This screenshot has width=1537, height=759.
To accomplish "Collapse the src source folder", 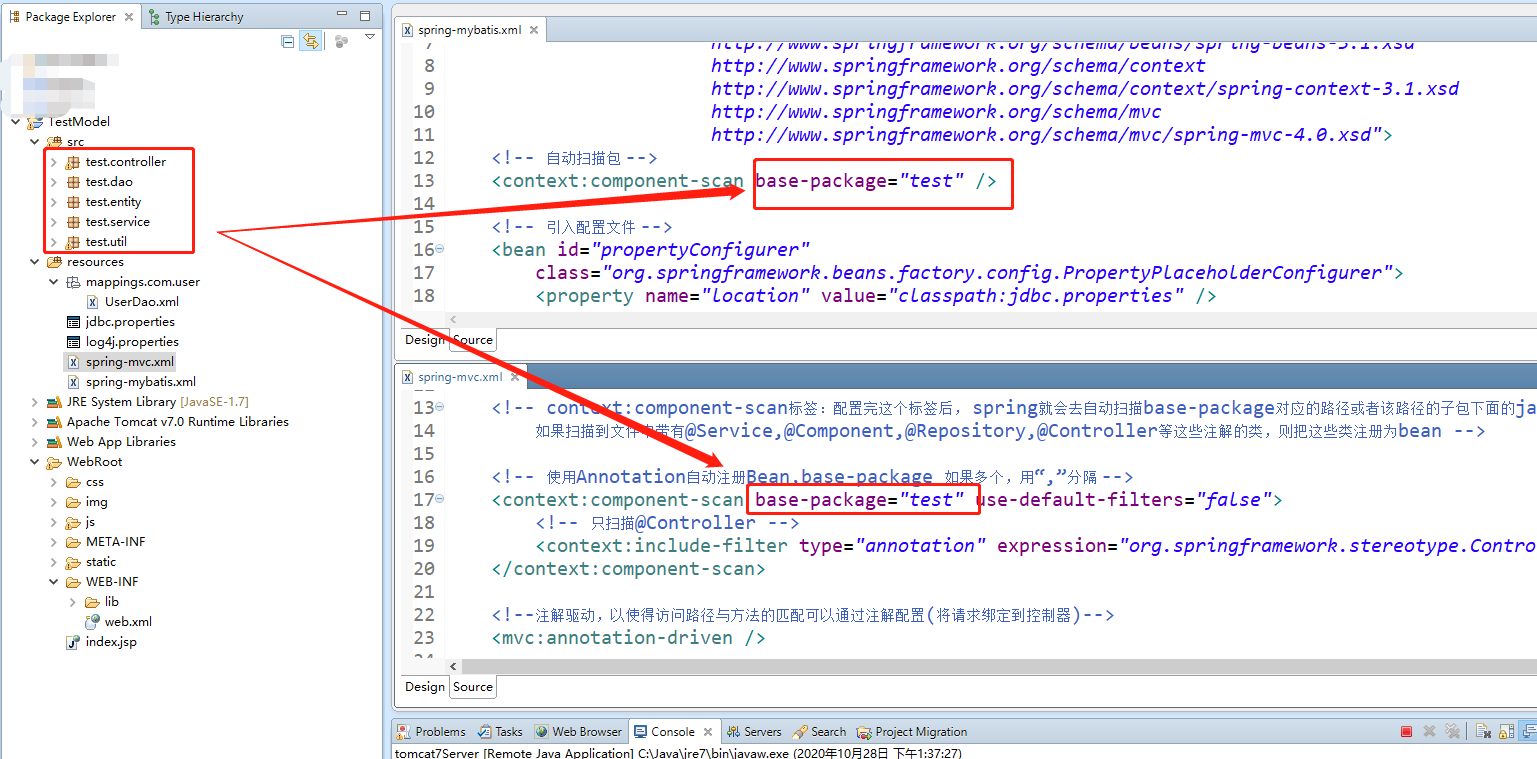I will [x=35, y=141].
